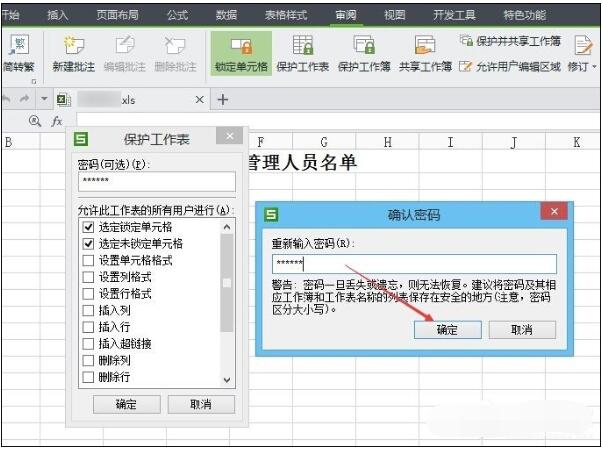603x451 pixels.
Task: Click the 管理人员名单 title cell
Action: pos(302,163)
